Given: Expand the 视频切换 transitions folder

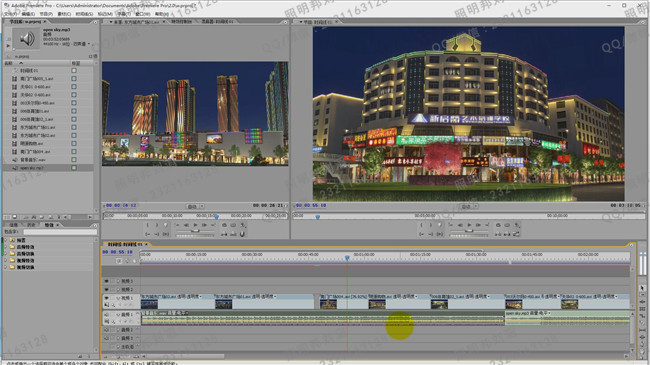Looking at the screenshot, I should pos(6,267).
